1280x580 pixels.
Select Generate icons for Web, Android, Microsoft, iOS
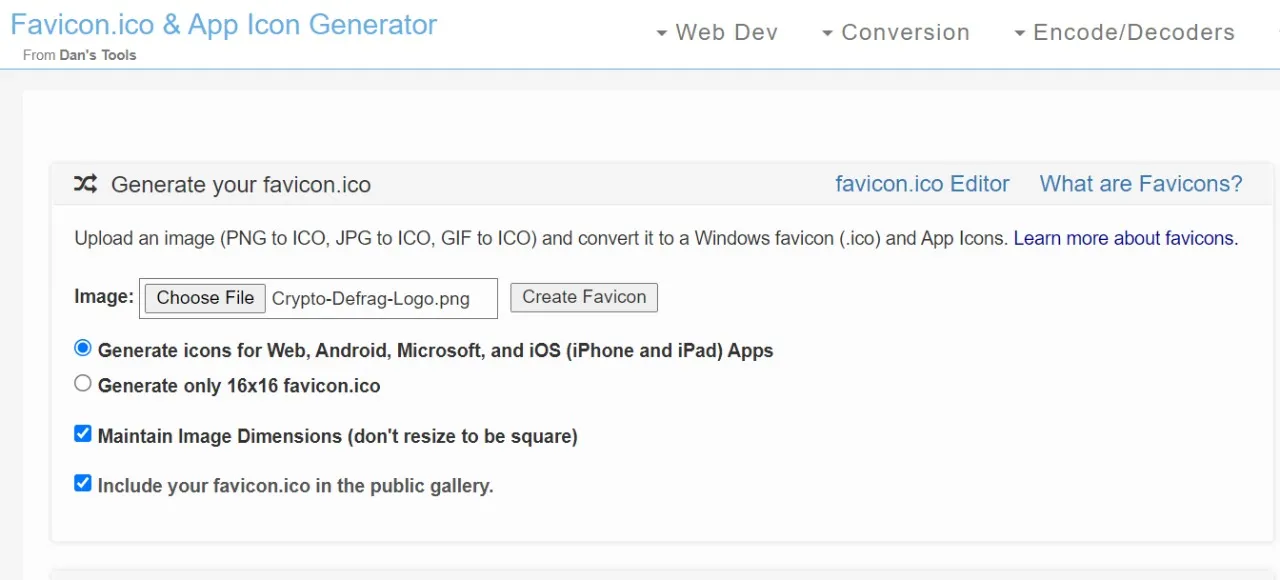pyautogui.click(x=83, y=349)
